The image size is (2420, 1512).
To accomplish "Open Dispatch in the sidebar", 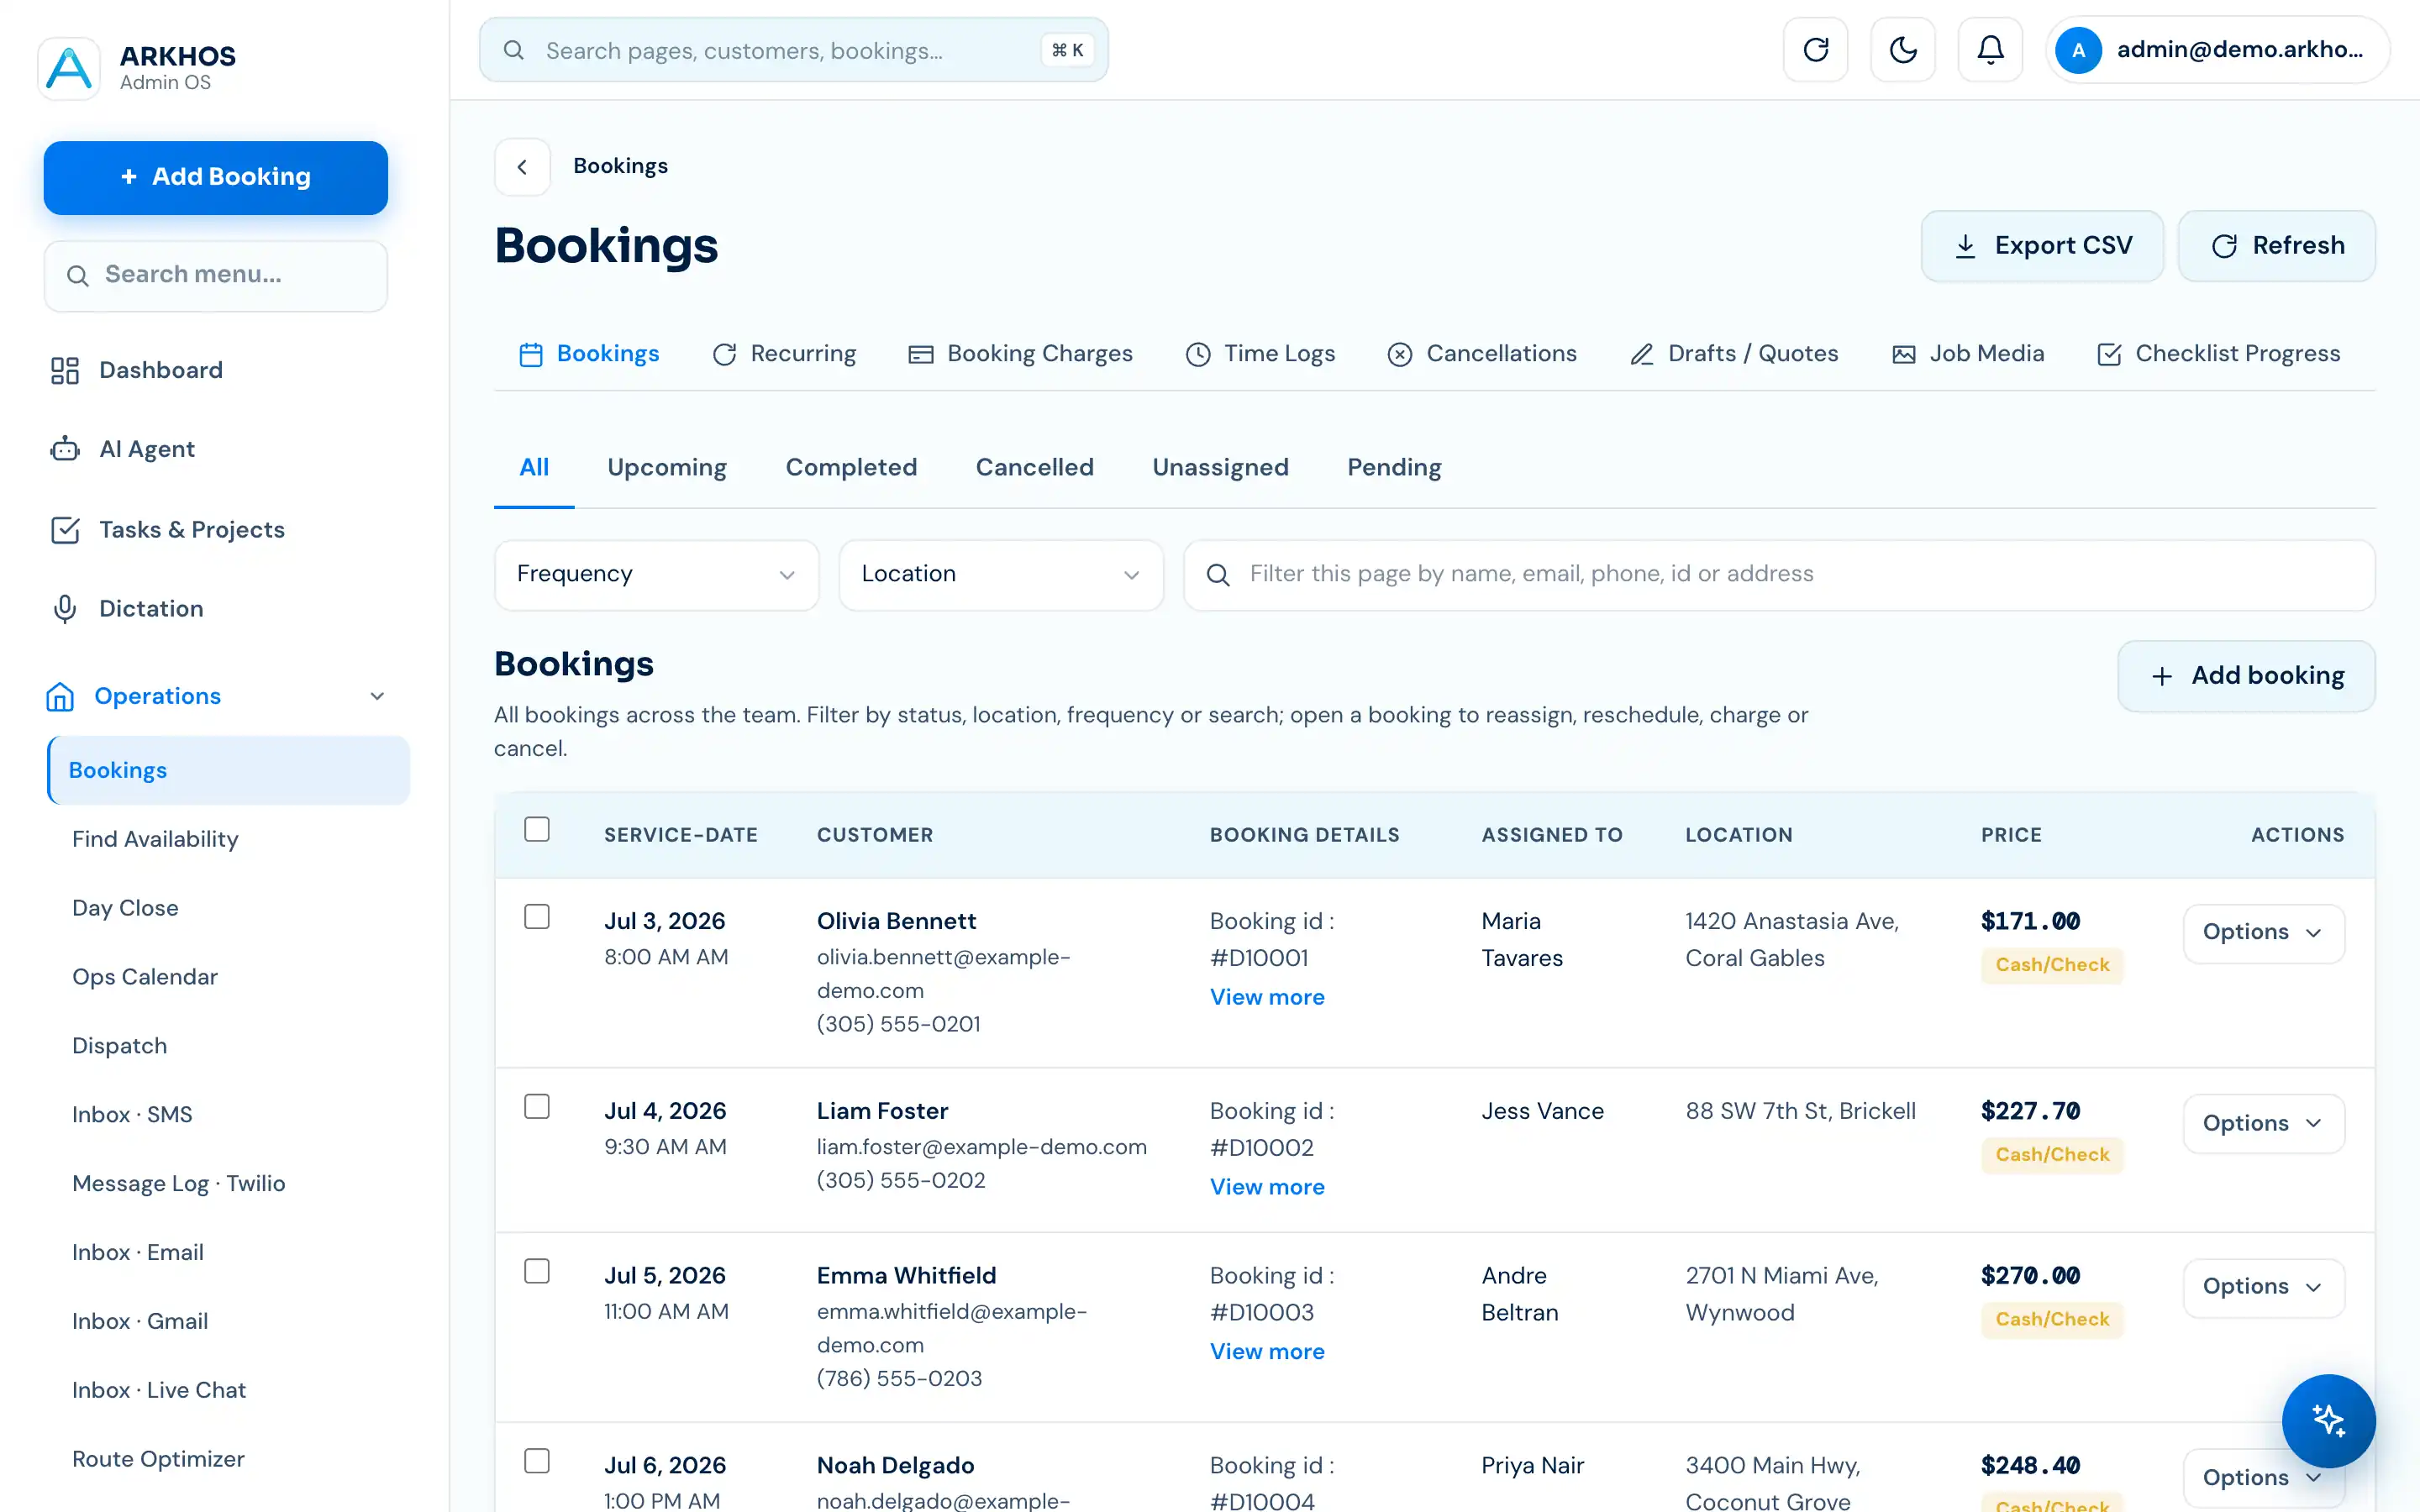I will [x=119, y=1046].
